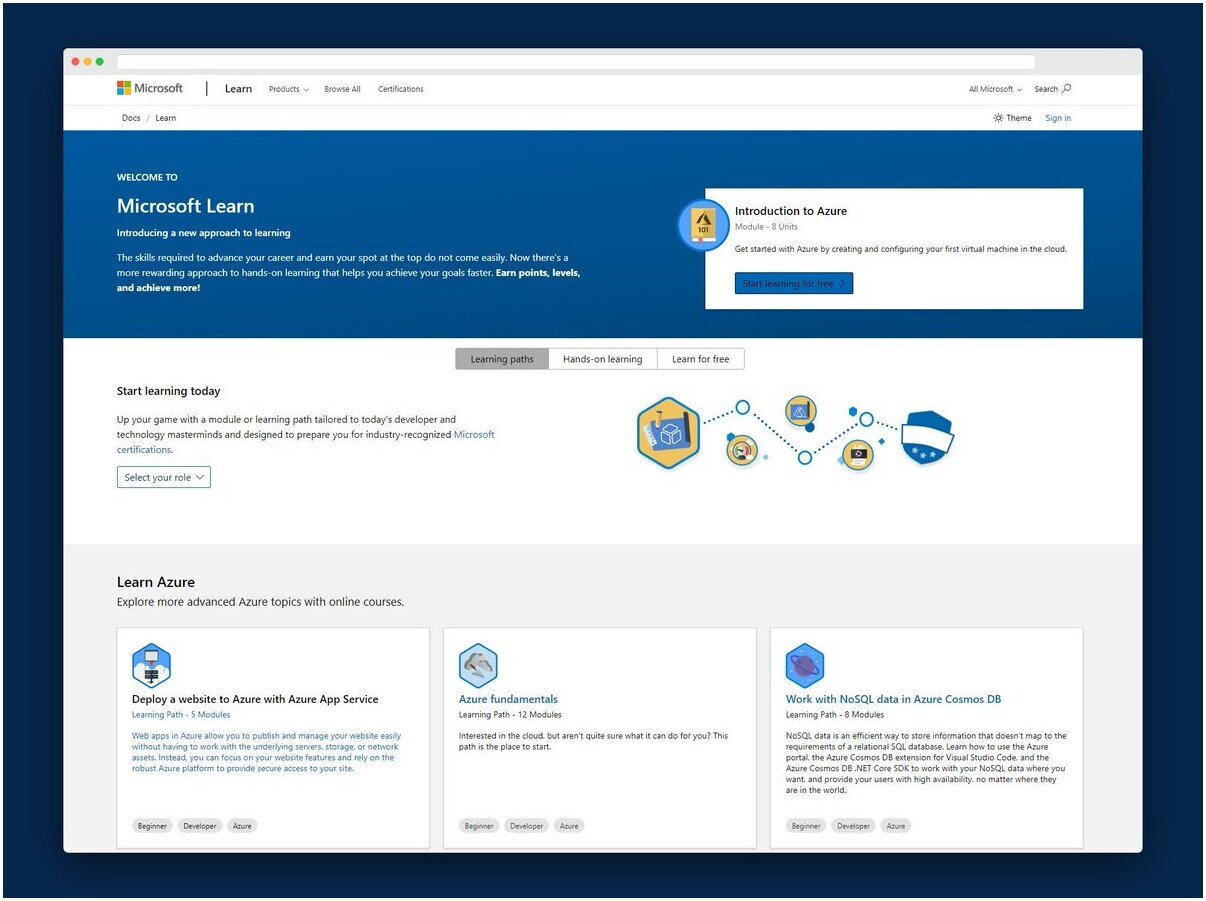The height and width of the screenshot is (901, 1206).
Task: Click the warning-triangle circular badge in illustration
Action: point(801,411)
